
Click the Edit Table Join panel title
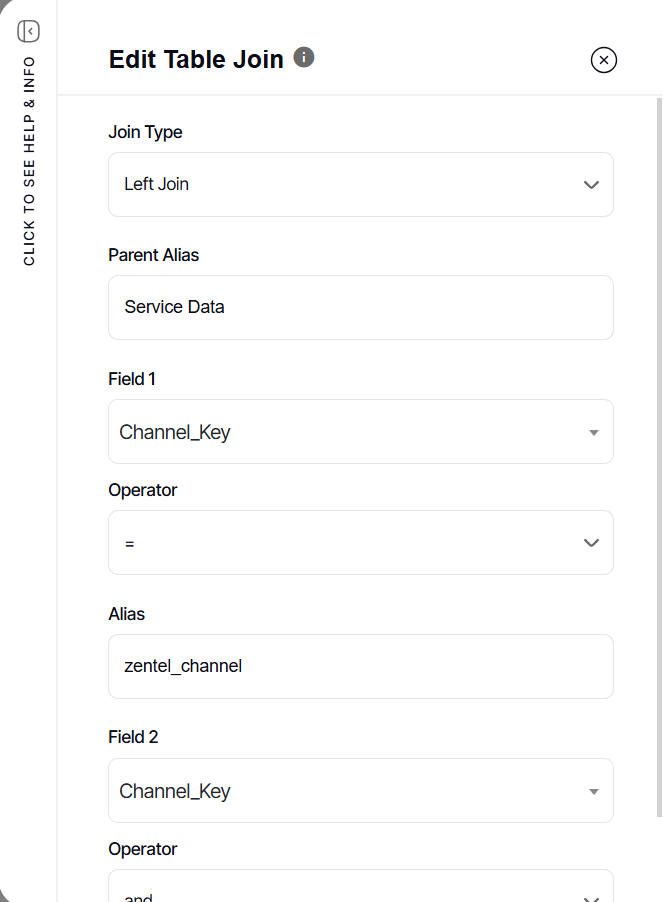[x=194, y=59]
